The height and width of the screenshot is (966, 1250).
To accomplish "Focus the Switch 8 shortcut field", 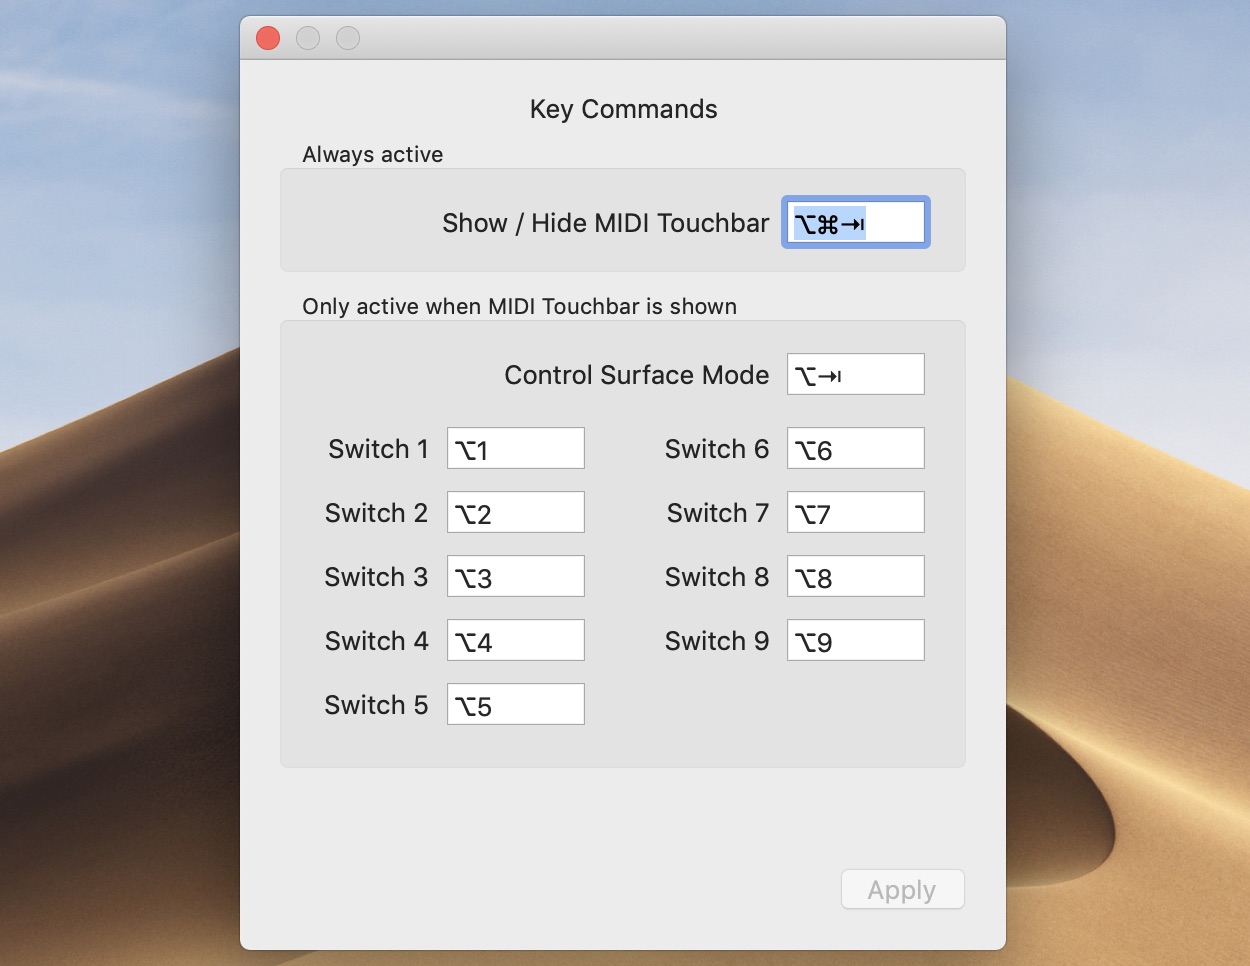I will pos(855,576).
